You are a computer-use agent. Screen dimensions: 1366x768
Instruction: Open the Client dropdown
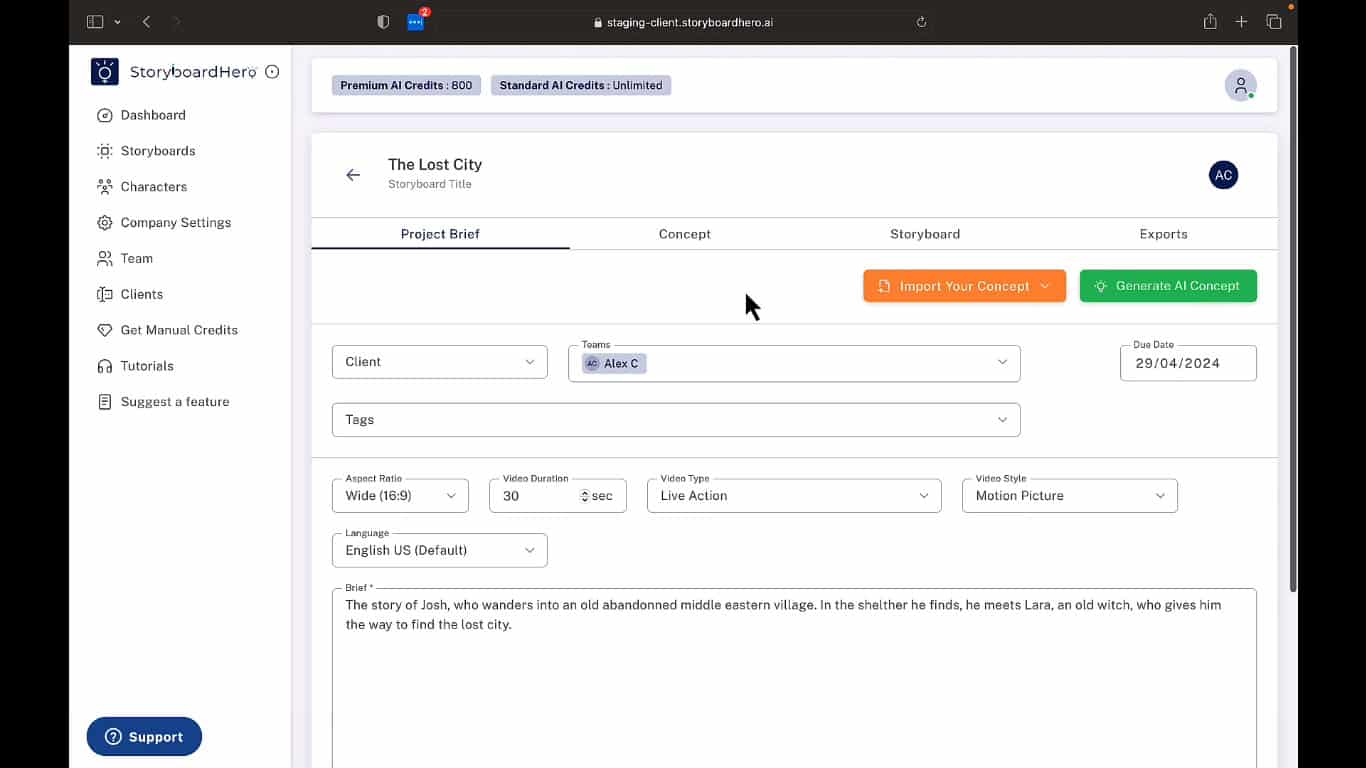tap(440, 362)
